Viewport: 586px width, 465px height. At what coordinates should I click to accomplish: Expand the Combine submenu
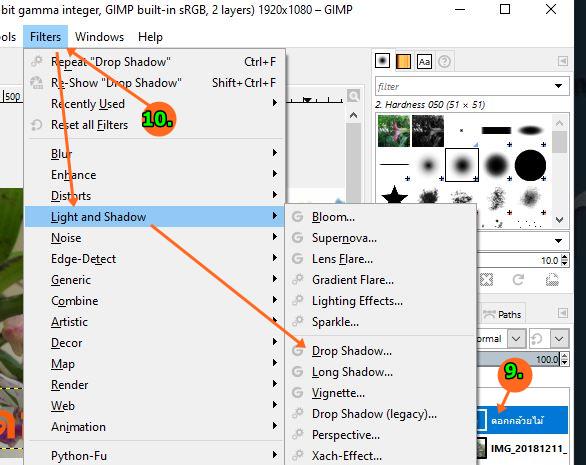point(154,301)
